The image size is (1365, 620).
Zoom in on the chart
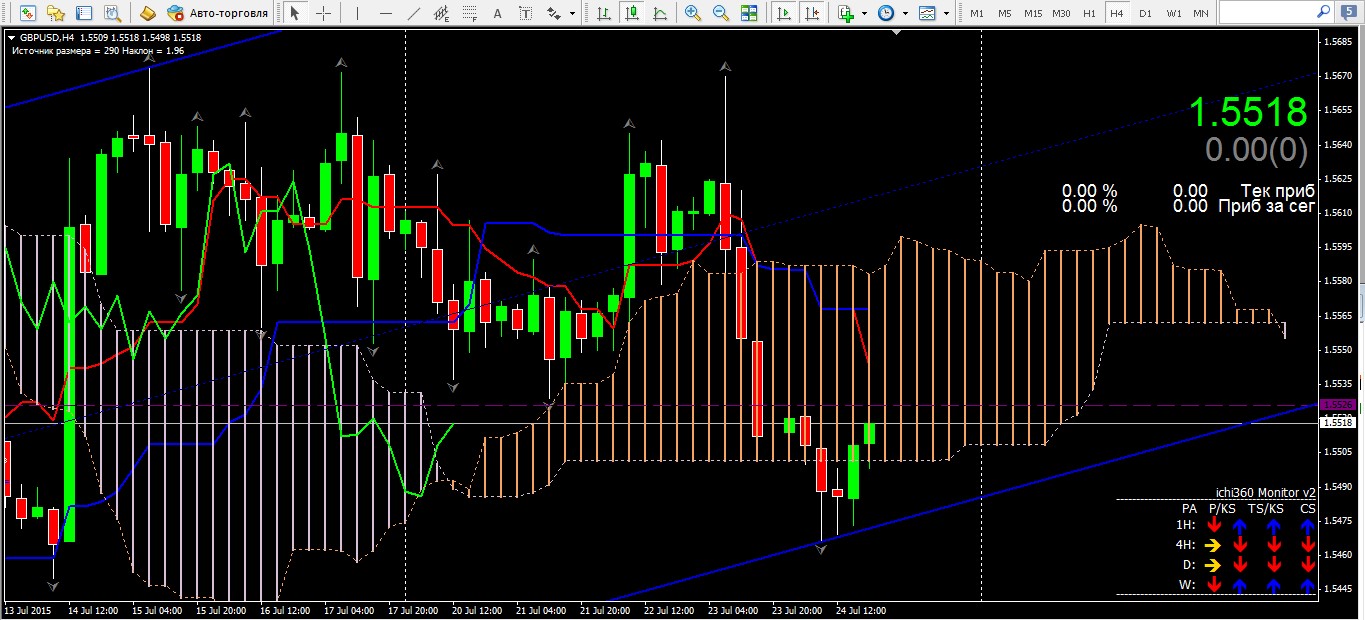(692, 13)
